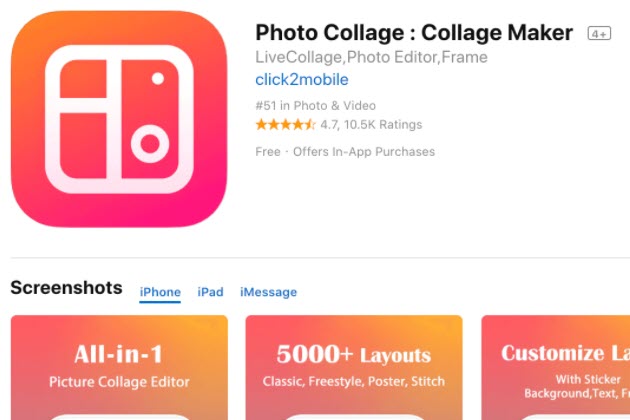Open the 5000+ Layouts screenshot
Image resolution: width=630 pixels, height=420 pixels.
354,367
